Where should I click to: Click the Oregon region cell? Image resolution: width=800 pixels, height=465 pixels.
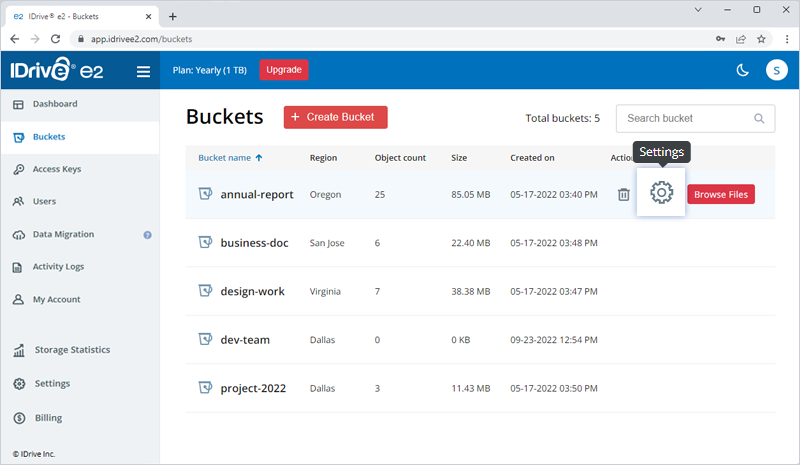click(x=325, y=194)
